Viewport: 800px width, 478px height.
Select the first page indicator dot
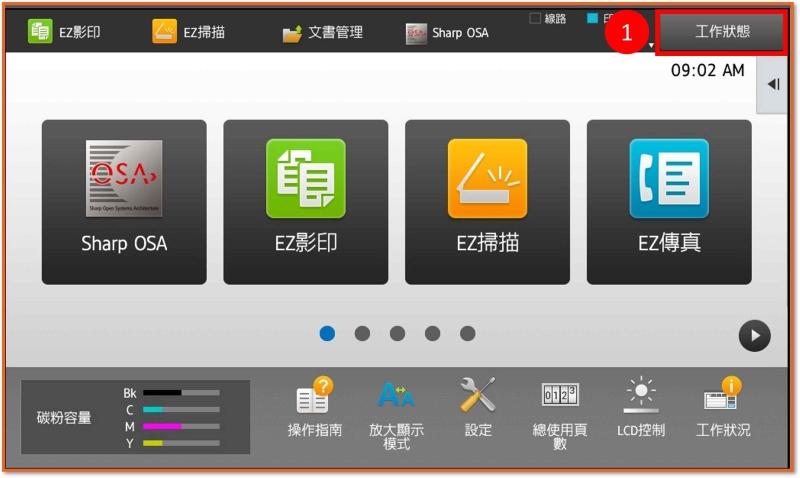(x=327, y=333)
